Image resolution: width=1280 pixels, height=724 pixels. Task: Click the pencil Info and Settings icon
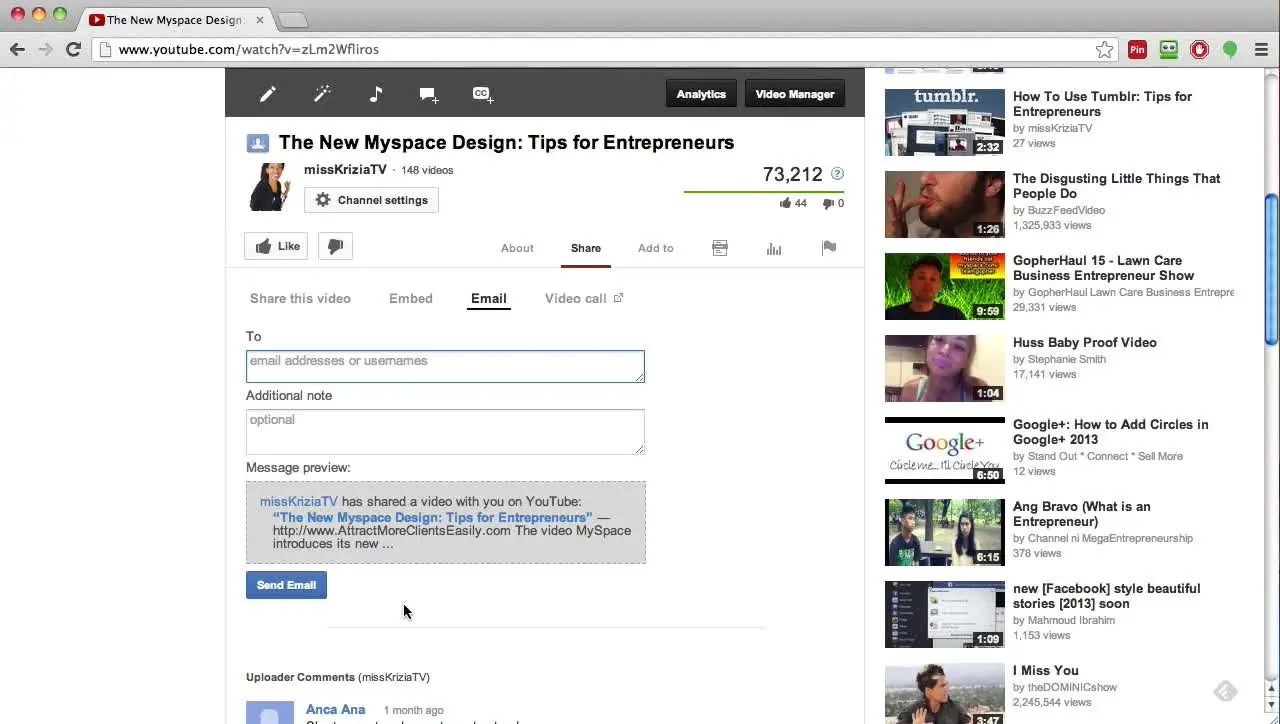pos(268,94)
